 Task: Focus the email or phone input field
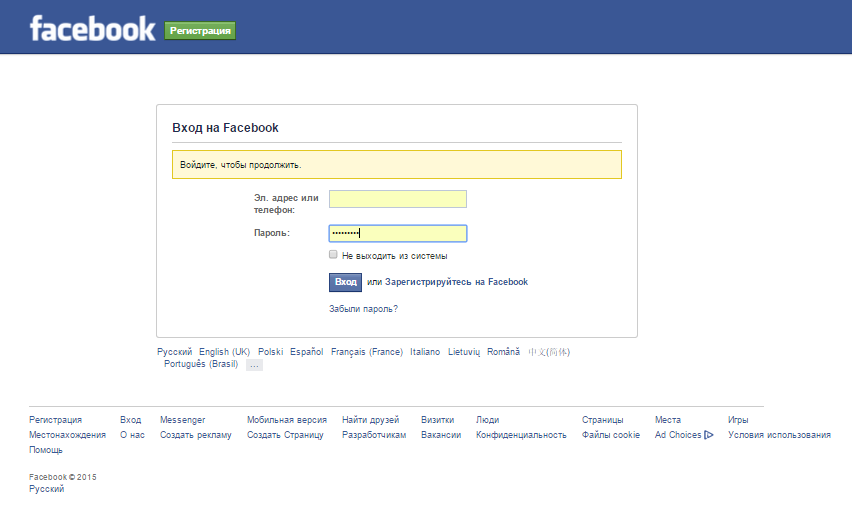tap(398, 199)
